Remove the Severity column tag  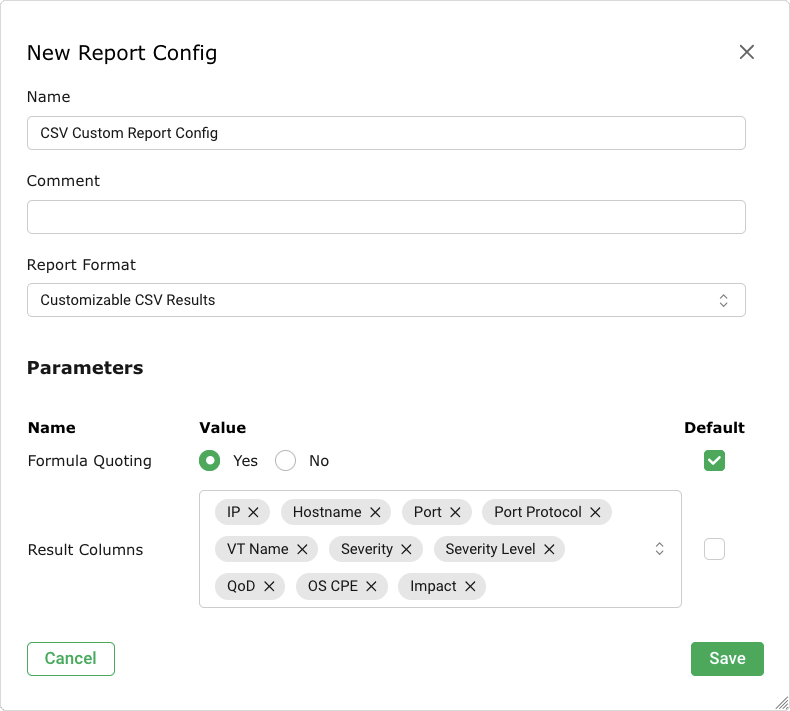tap(406, 549)
